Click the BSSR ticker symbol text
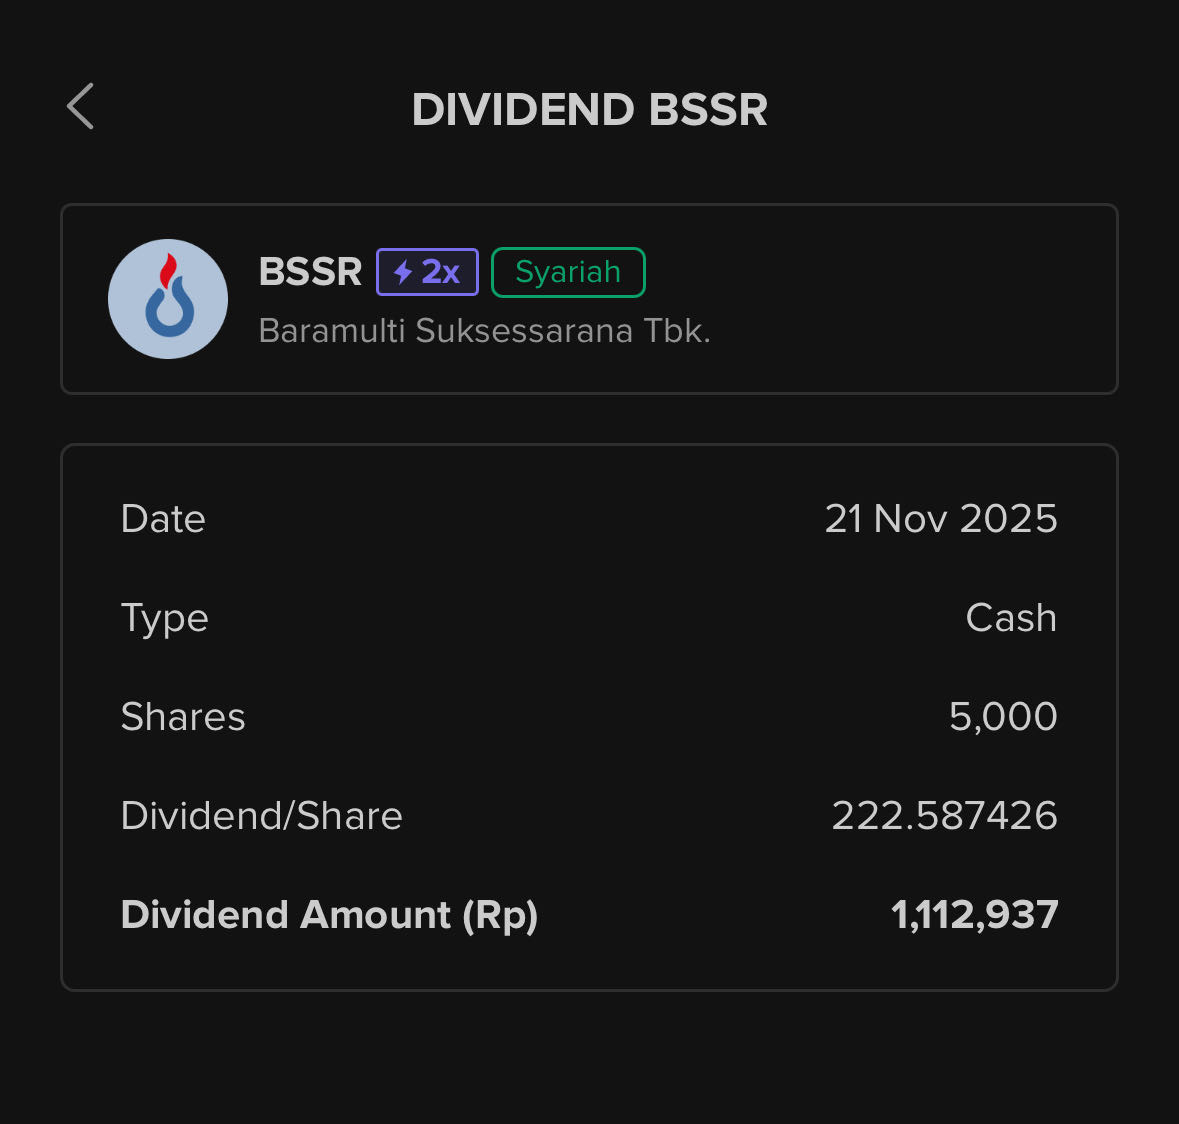 pos(310,272)
